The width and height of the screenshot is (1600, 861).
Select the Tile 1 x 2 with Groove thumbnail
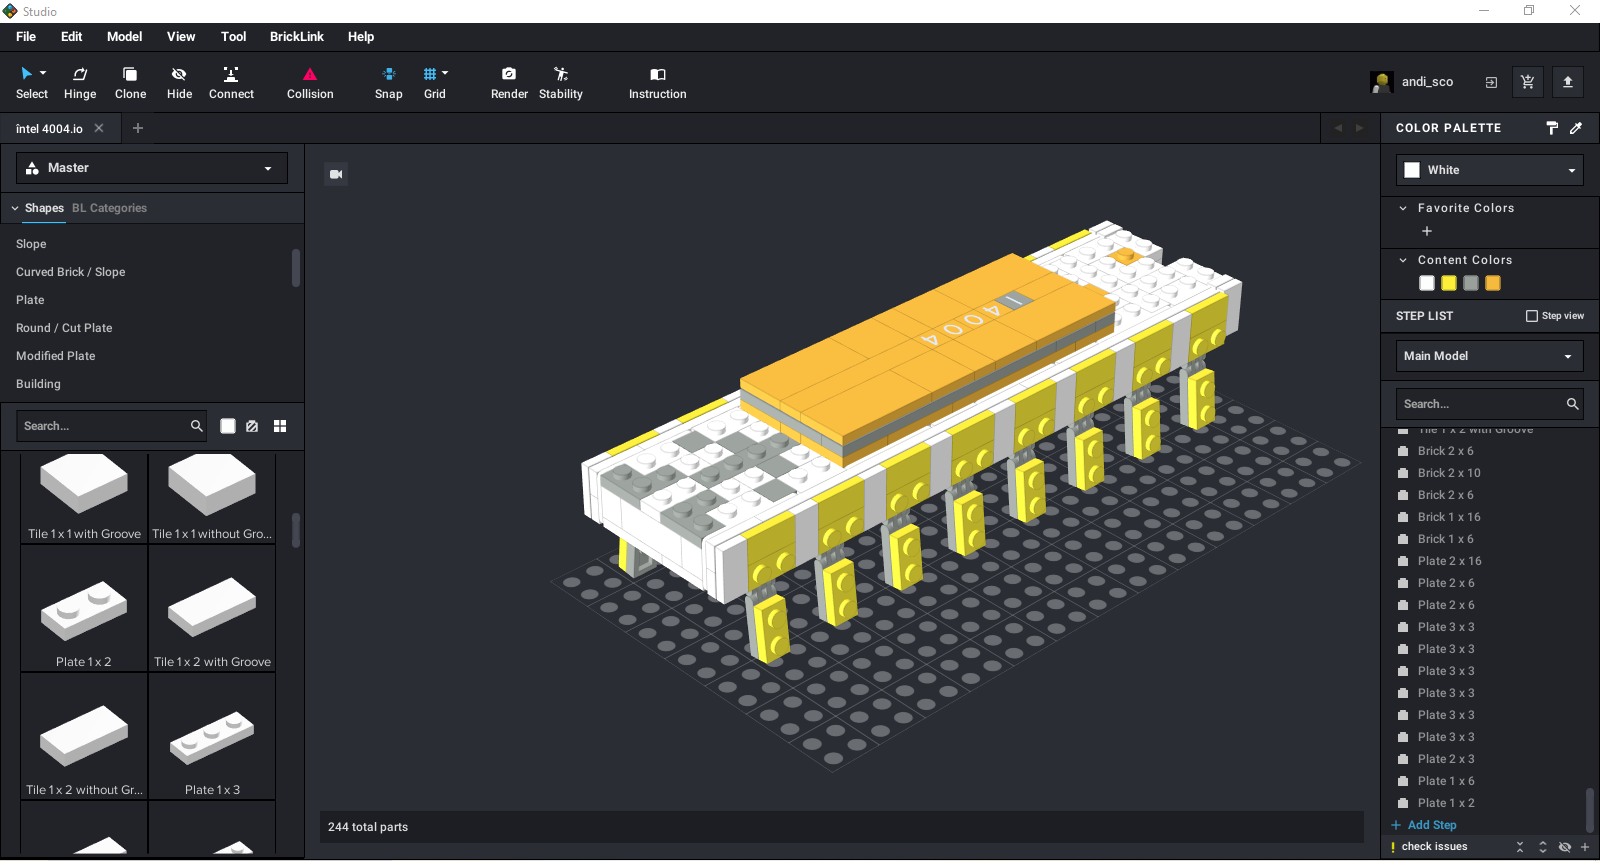[212, 609]
